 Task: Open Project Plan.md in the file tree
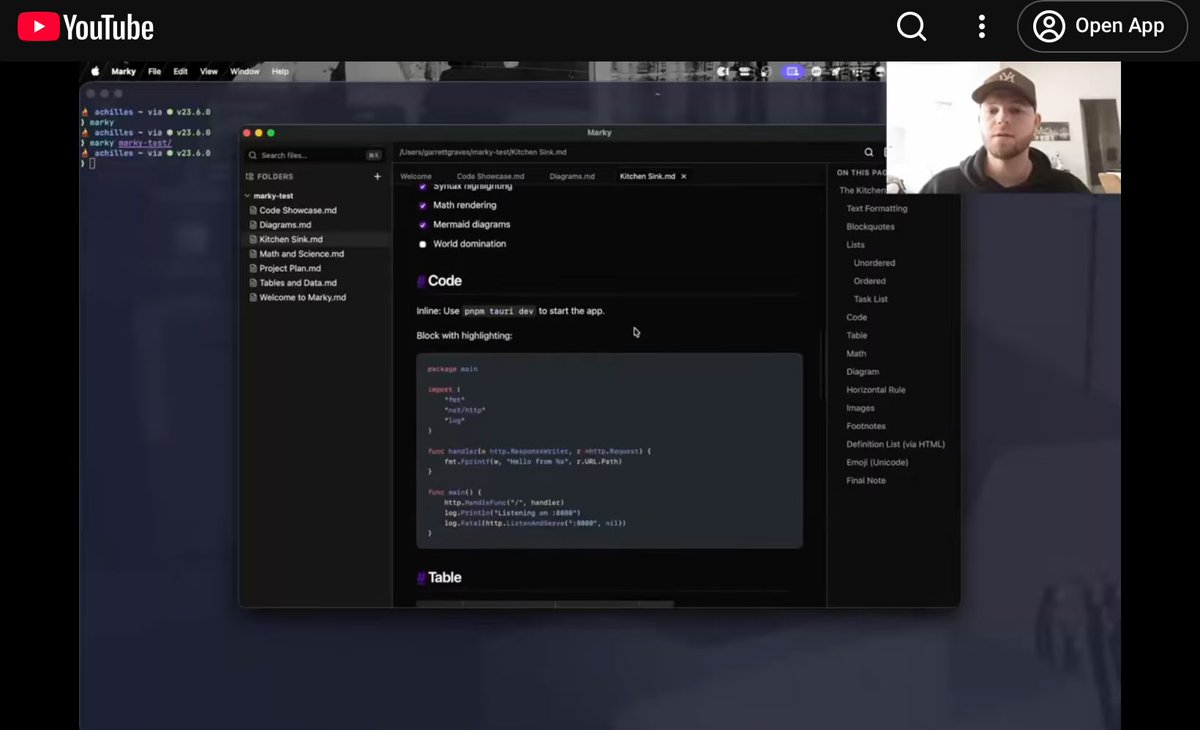(x=290, y=269)
